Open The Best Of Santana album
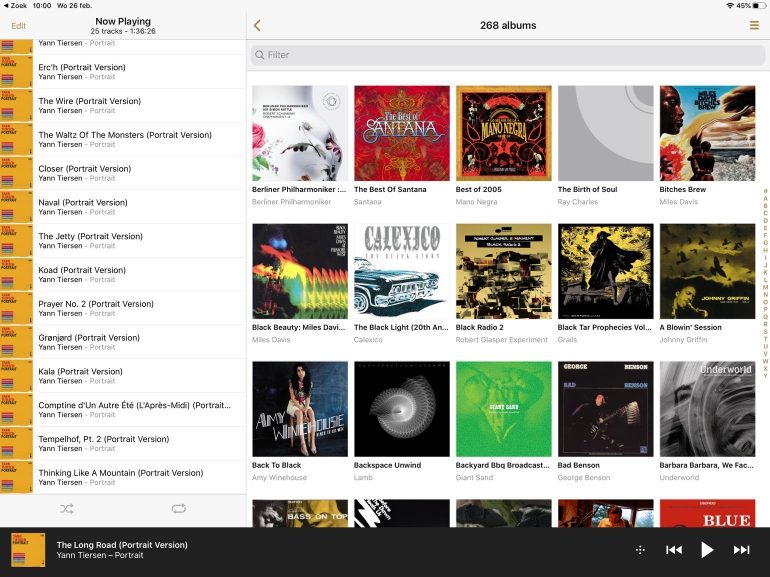This screenshot has height=577, width=770. coord(402,133)
